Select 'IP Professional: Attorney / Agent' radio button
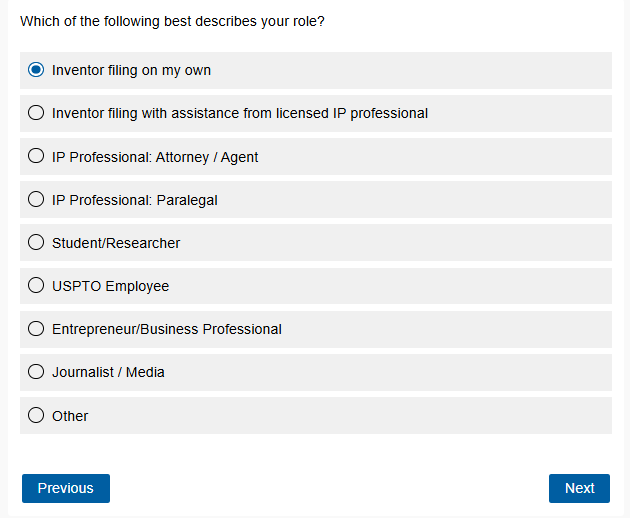 point(36,156)
